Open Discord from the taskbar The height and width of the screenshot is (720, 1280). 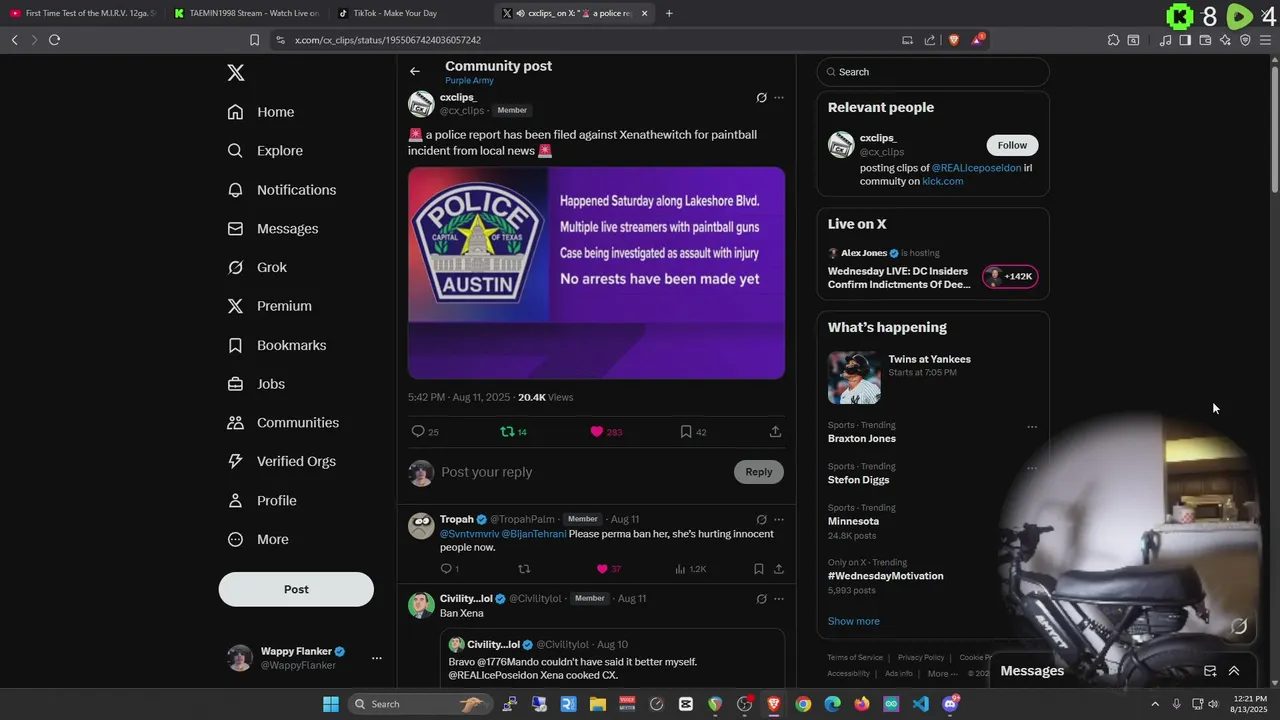tap(950, 704)
